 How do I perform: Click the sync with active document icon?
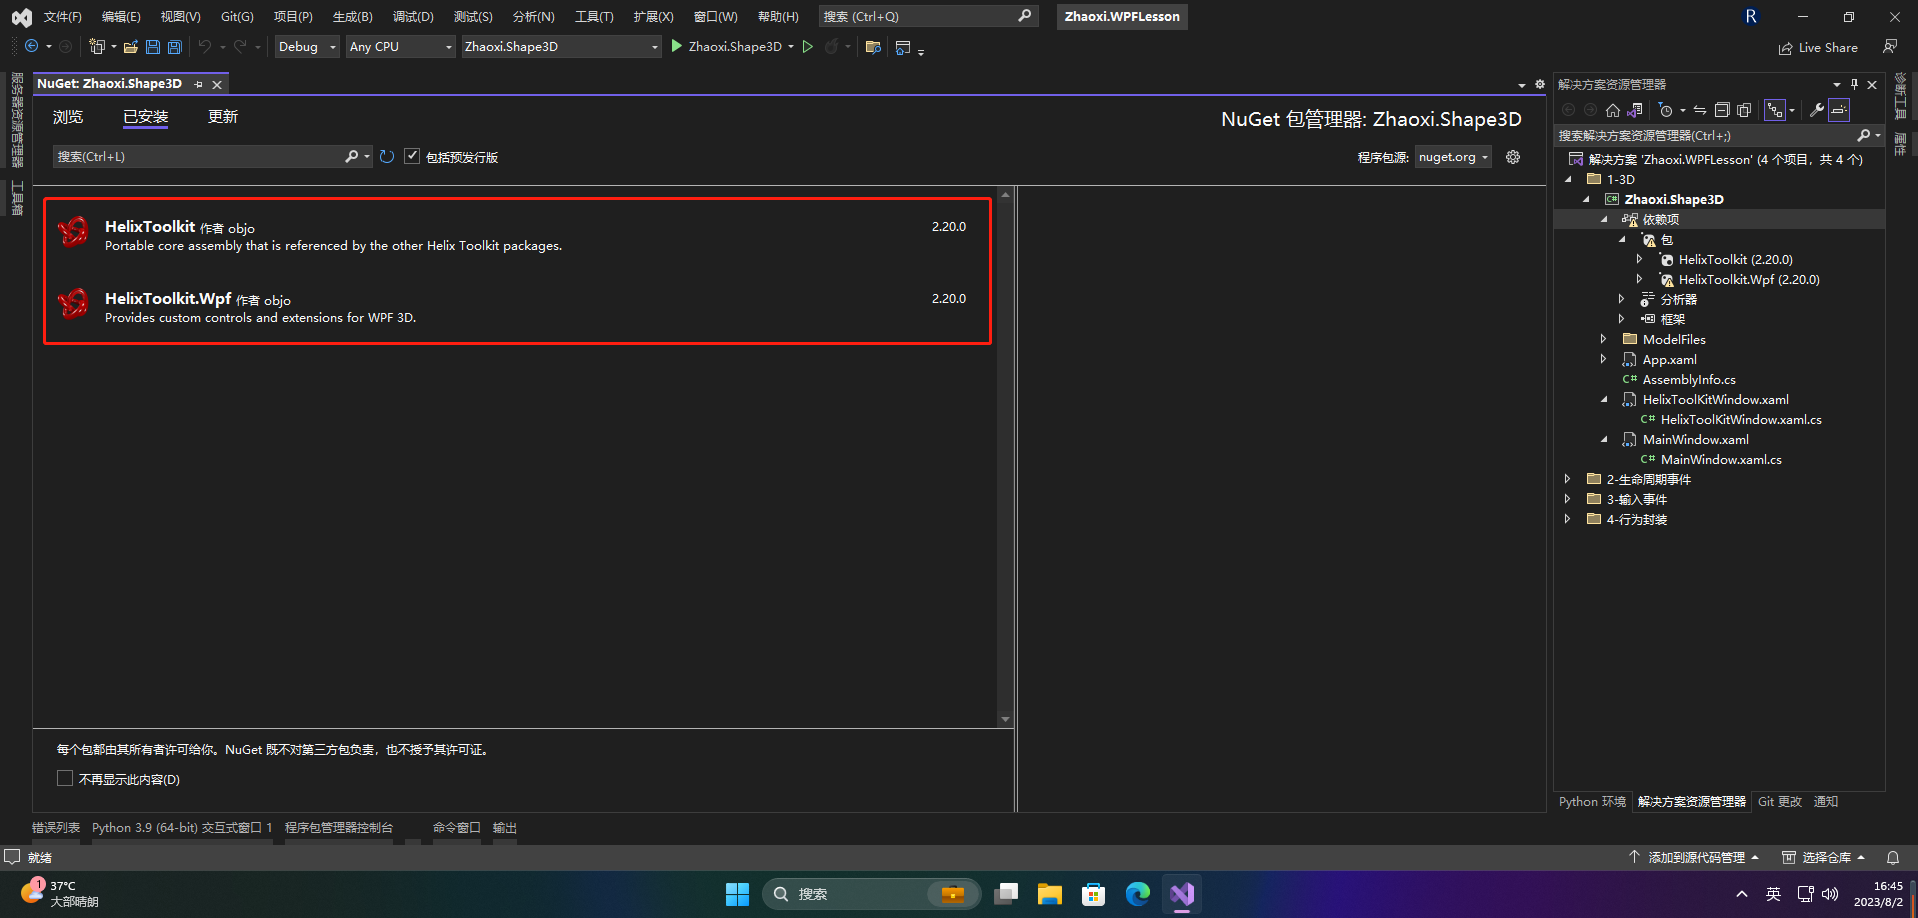pos(1700,110)
